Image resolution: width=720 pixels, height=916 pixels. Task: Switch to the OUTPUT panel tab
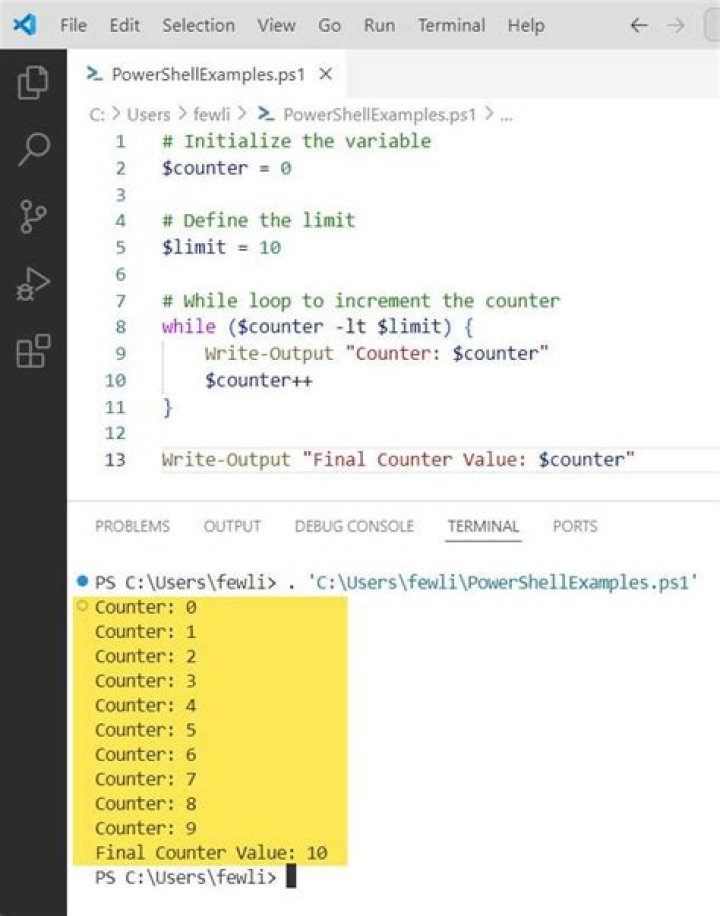pos(232,526)
